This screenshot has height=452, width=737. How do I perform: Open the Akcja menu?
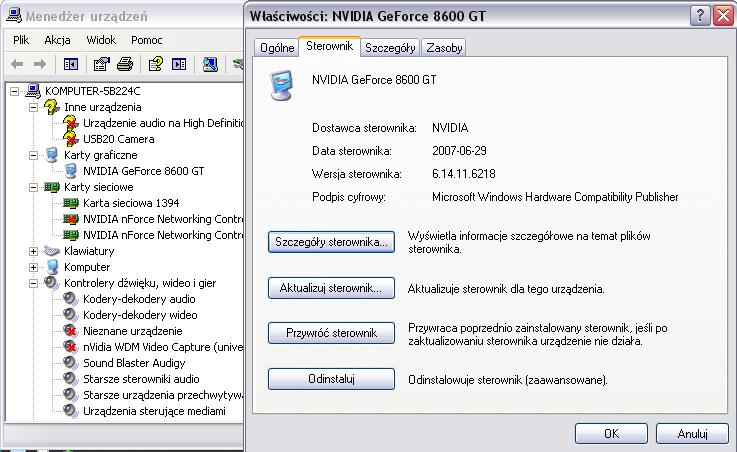tap(57, 40)
